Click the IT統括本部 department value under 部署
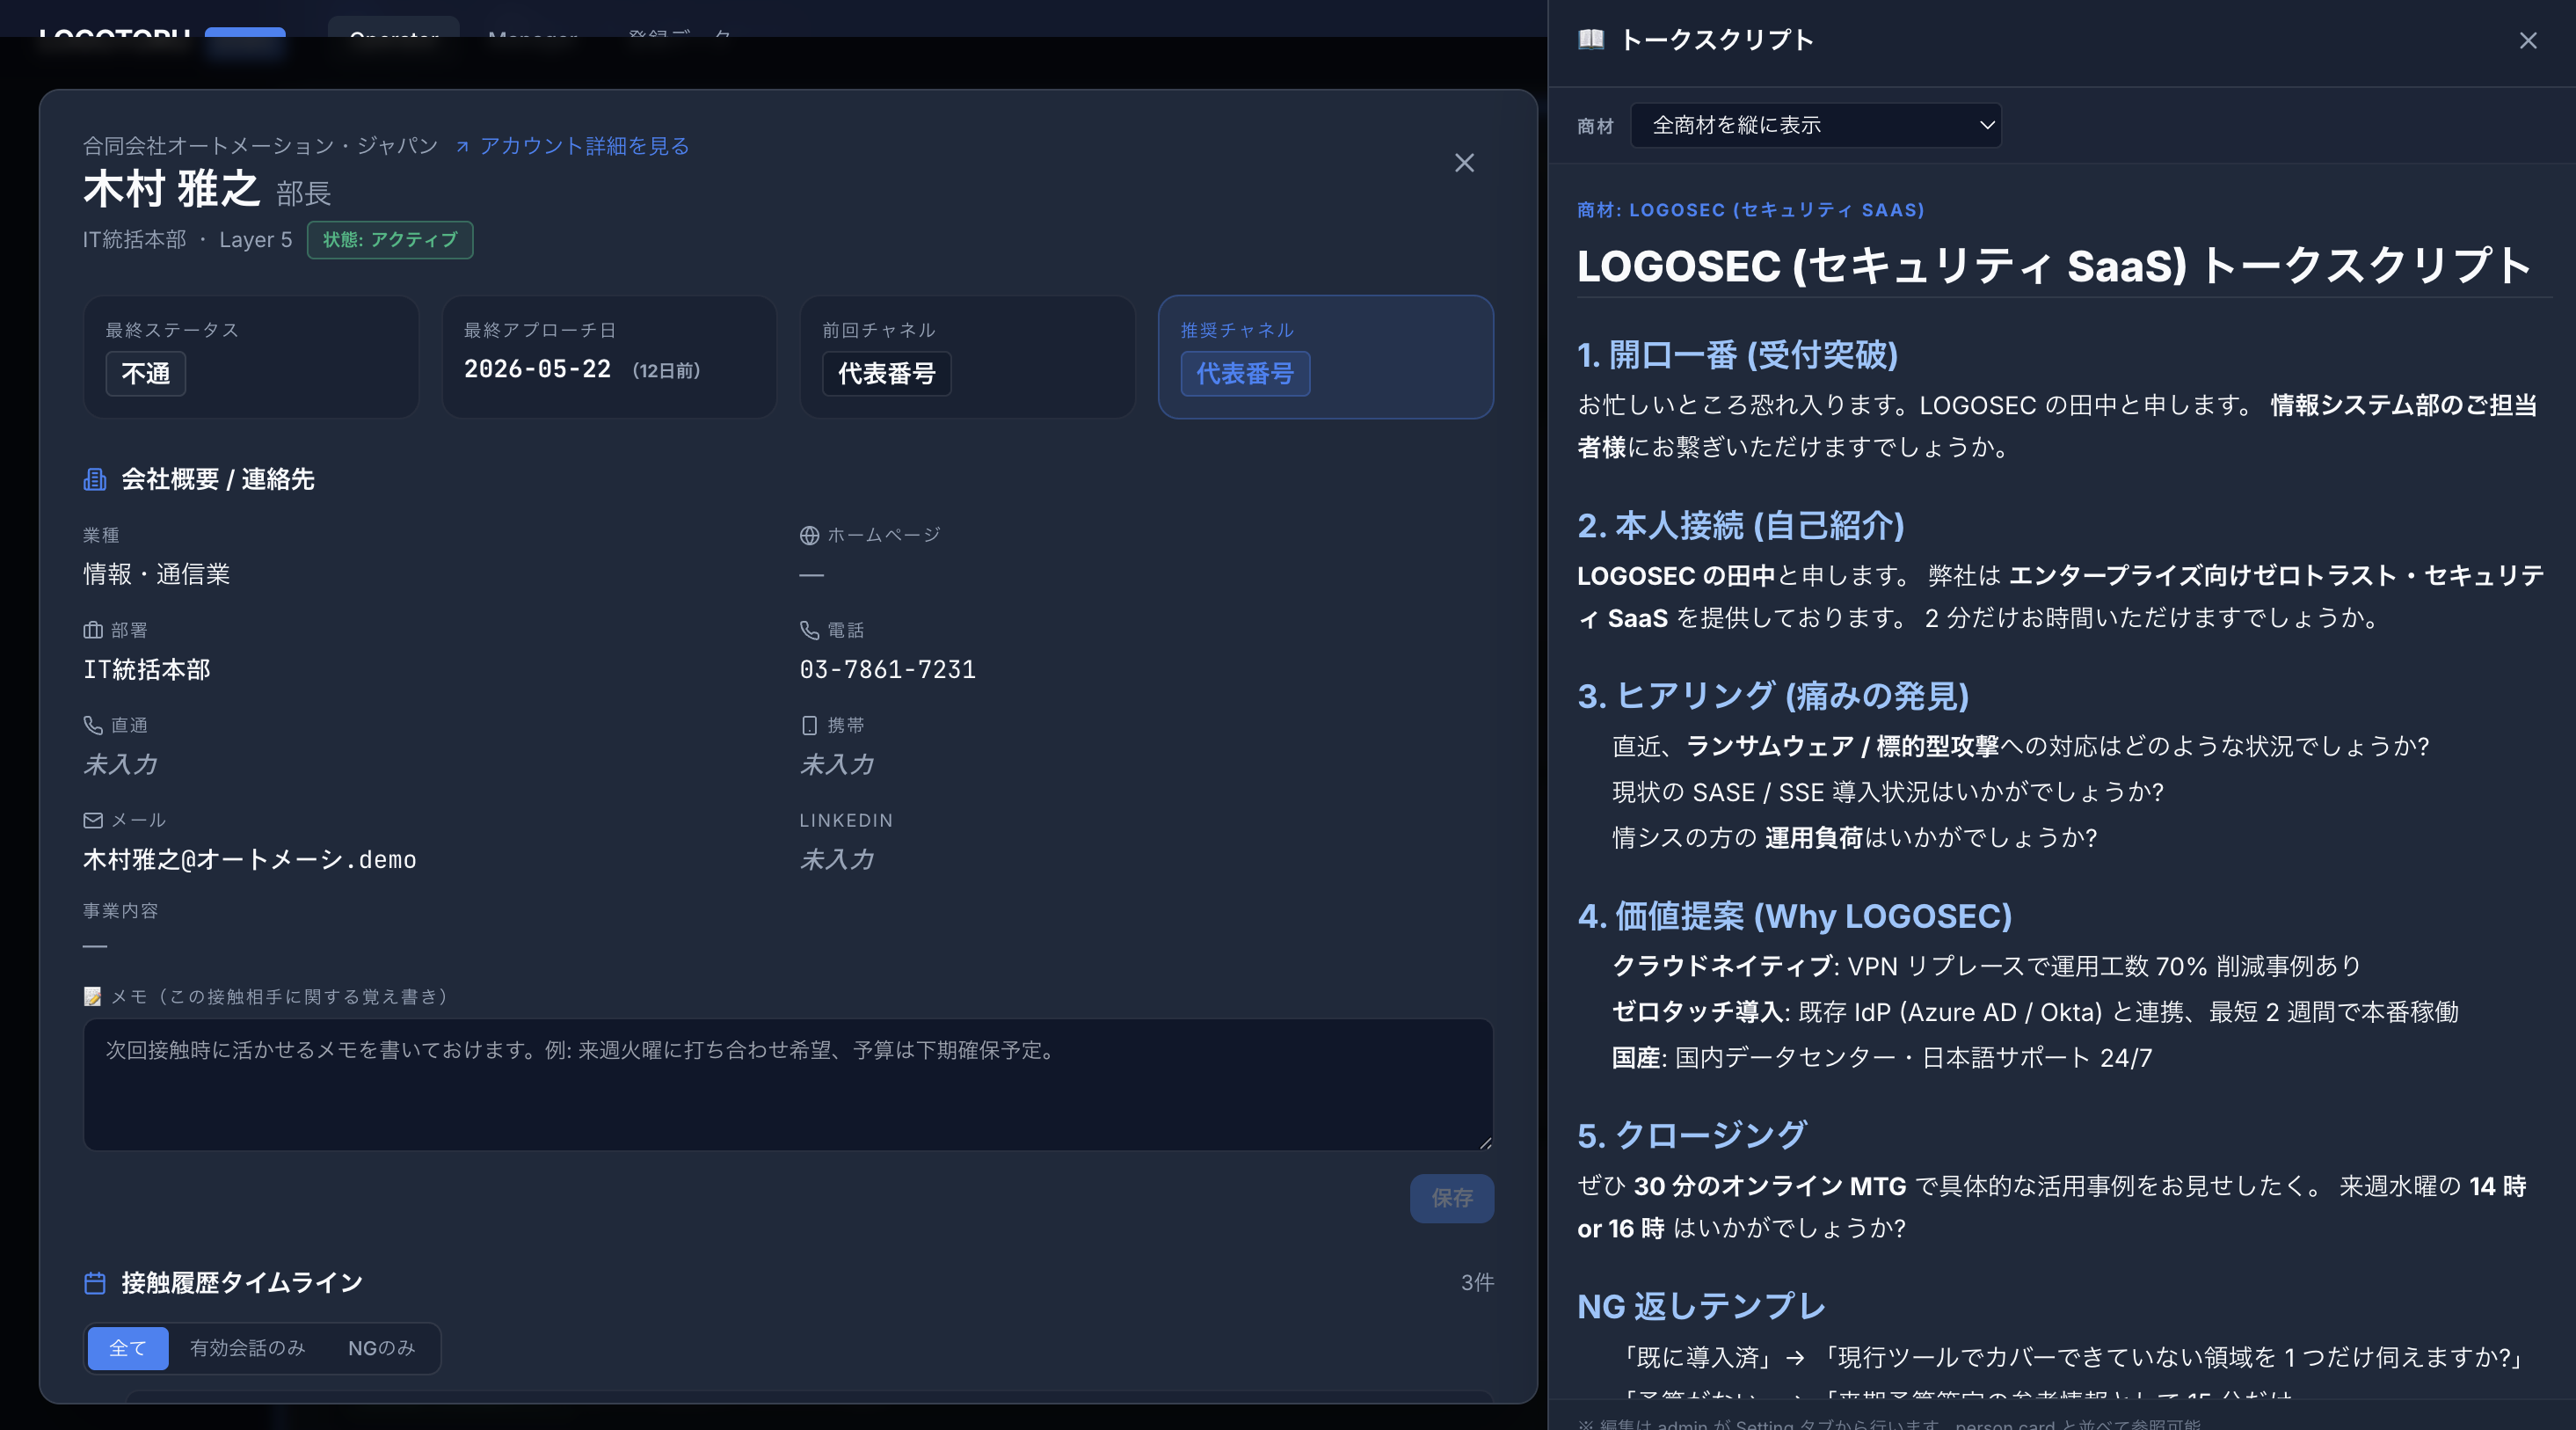This screenshot has width=2576, height=1430. pyautogui.click(x=147, y=669)
